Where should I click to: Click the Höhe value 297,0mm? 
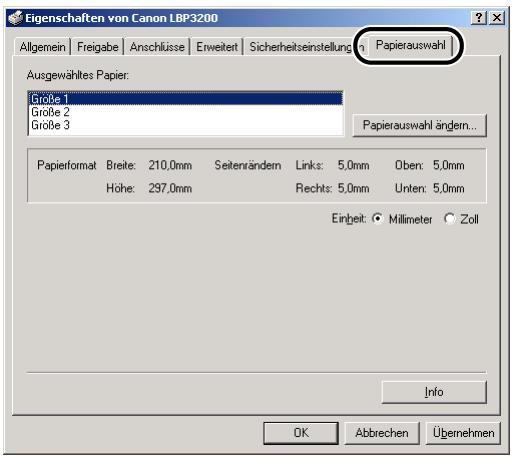[x=170, y=188]
